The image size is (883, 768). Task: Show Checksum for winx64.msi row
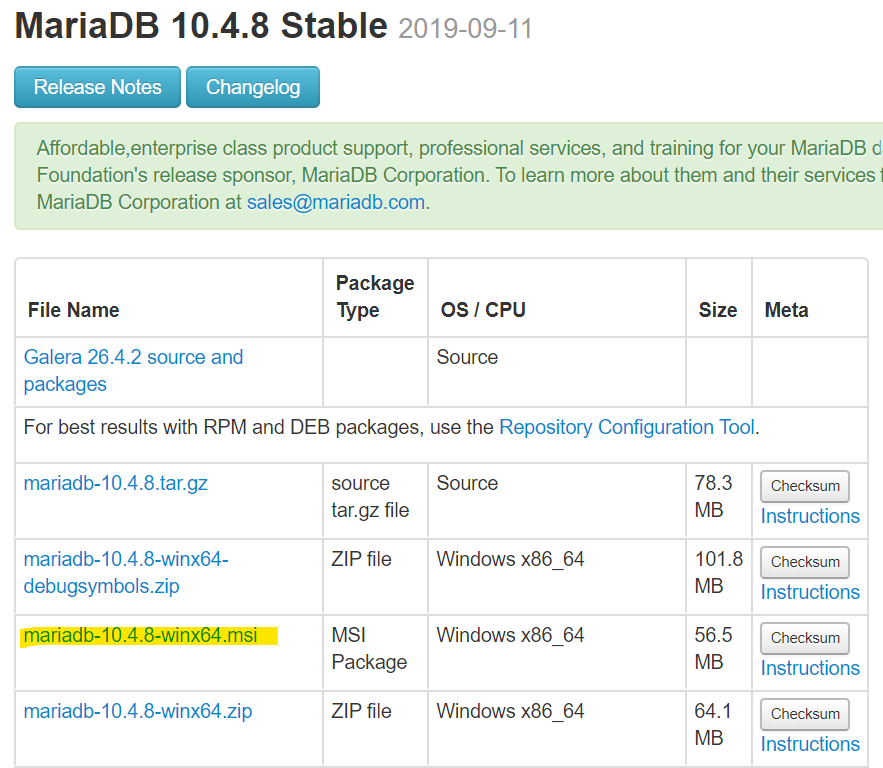pyautogui.click(x=805, y=638)
